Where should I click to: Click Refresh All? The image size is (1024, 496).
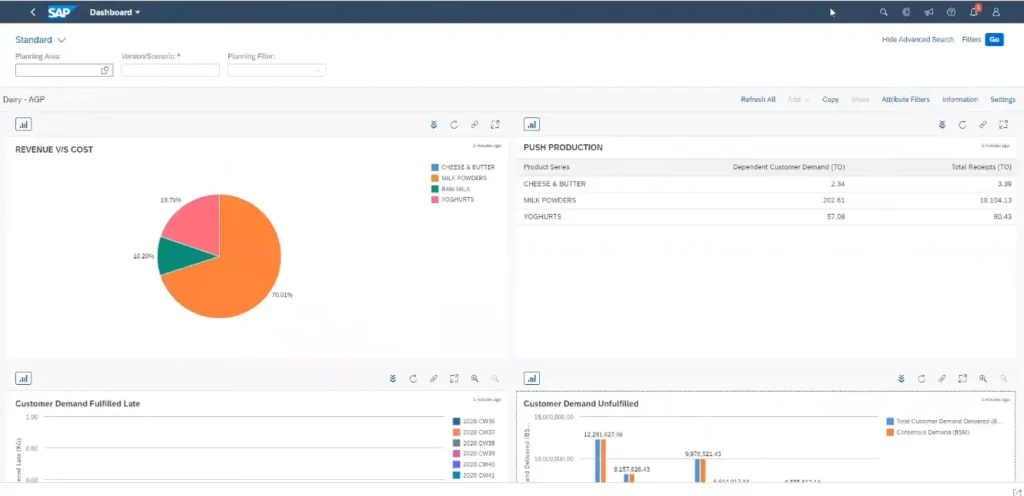[758, 100]
